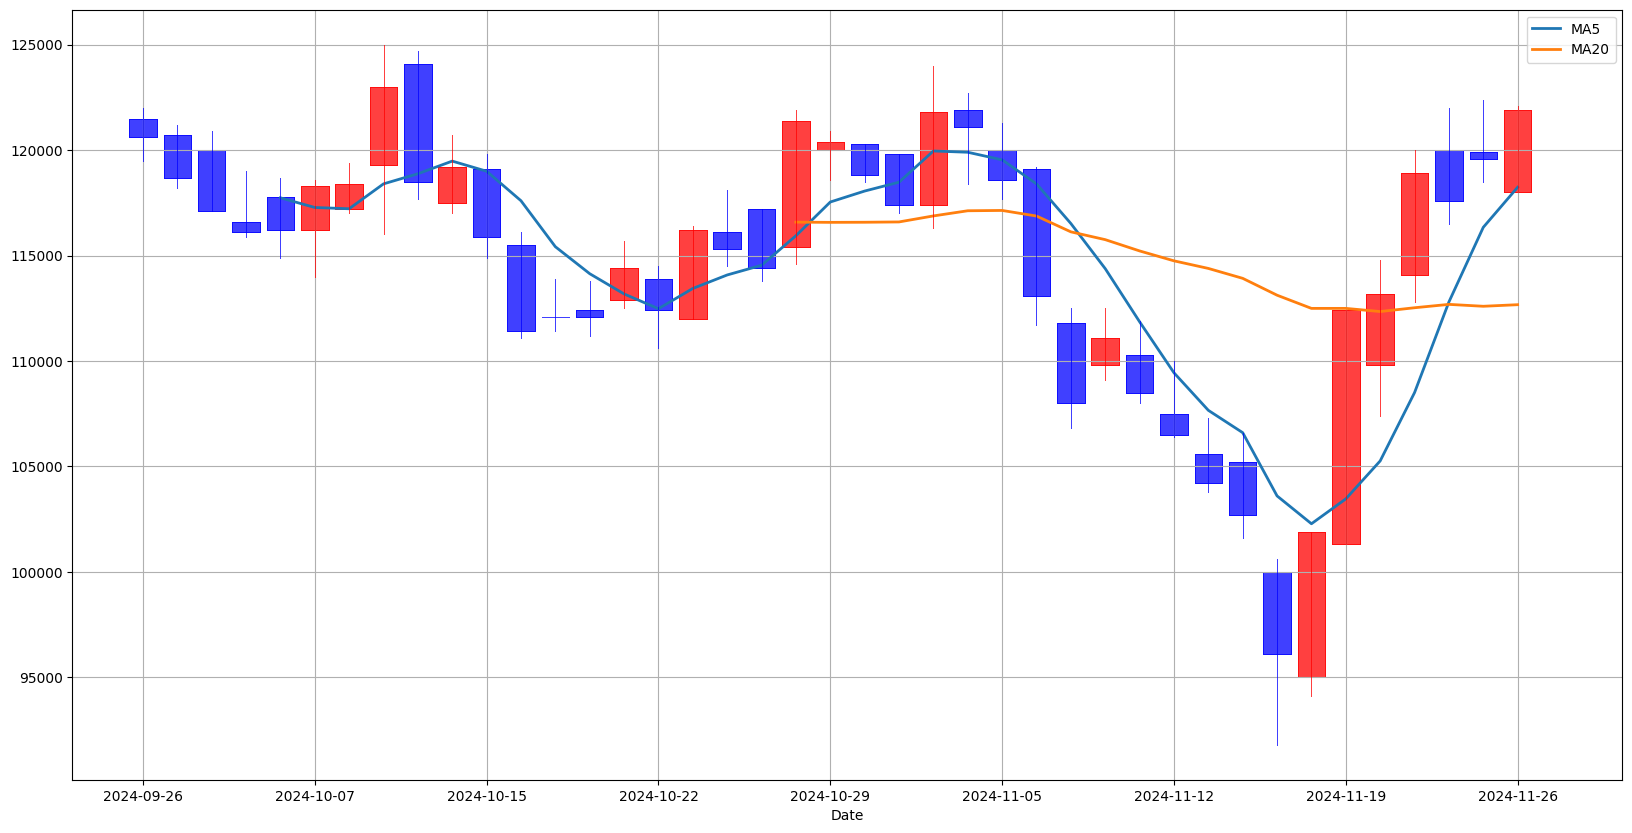Click the 2024-10-22 date tick label

click(x=658, y=796)
